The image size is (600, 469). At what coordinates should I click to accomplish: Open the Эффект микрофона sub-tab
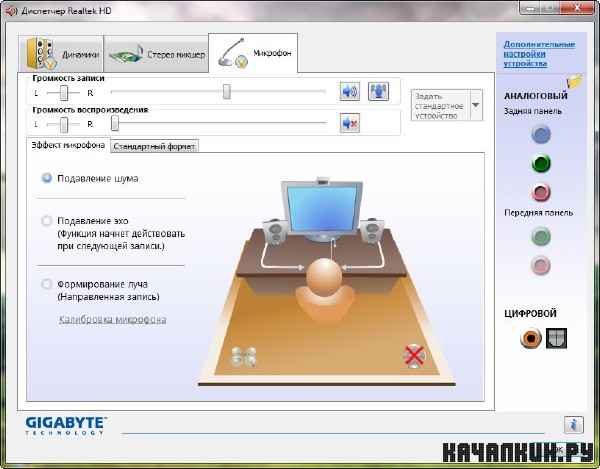(68, 145)
